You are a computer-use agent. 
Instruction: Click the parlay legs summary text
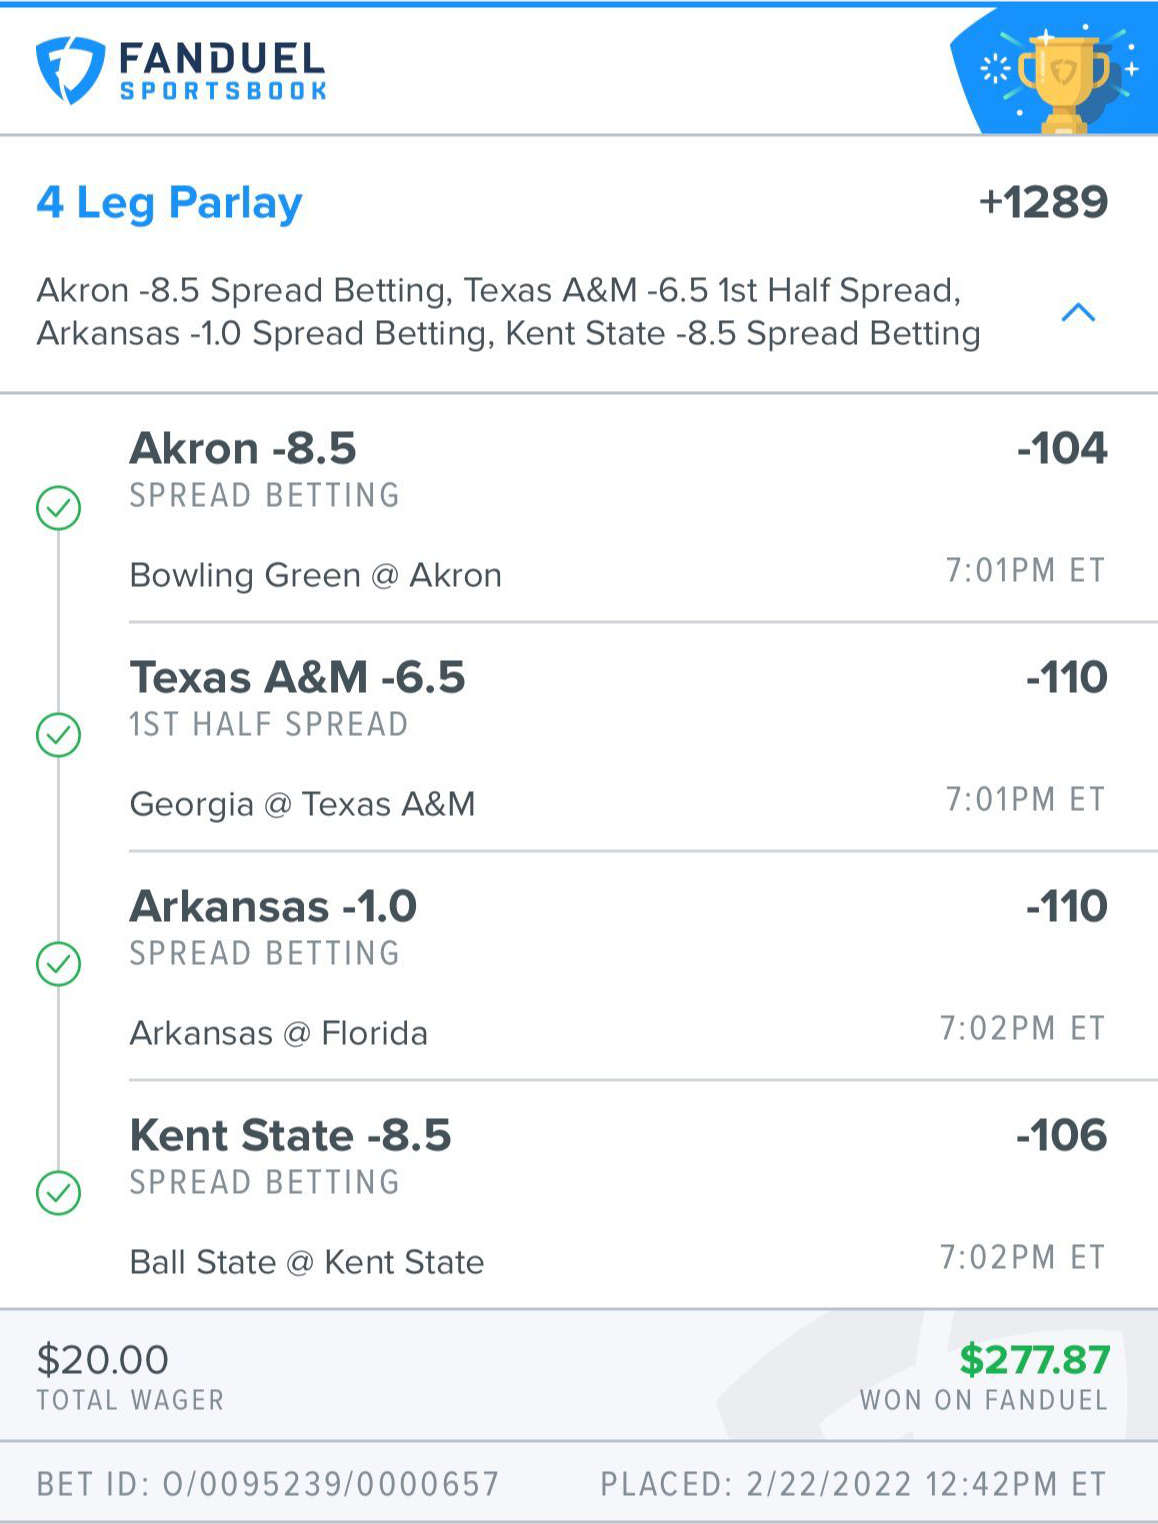[509, 312]
